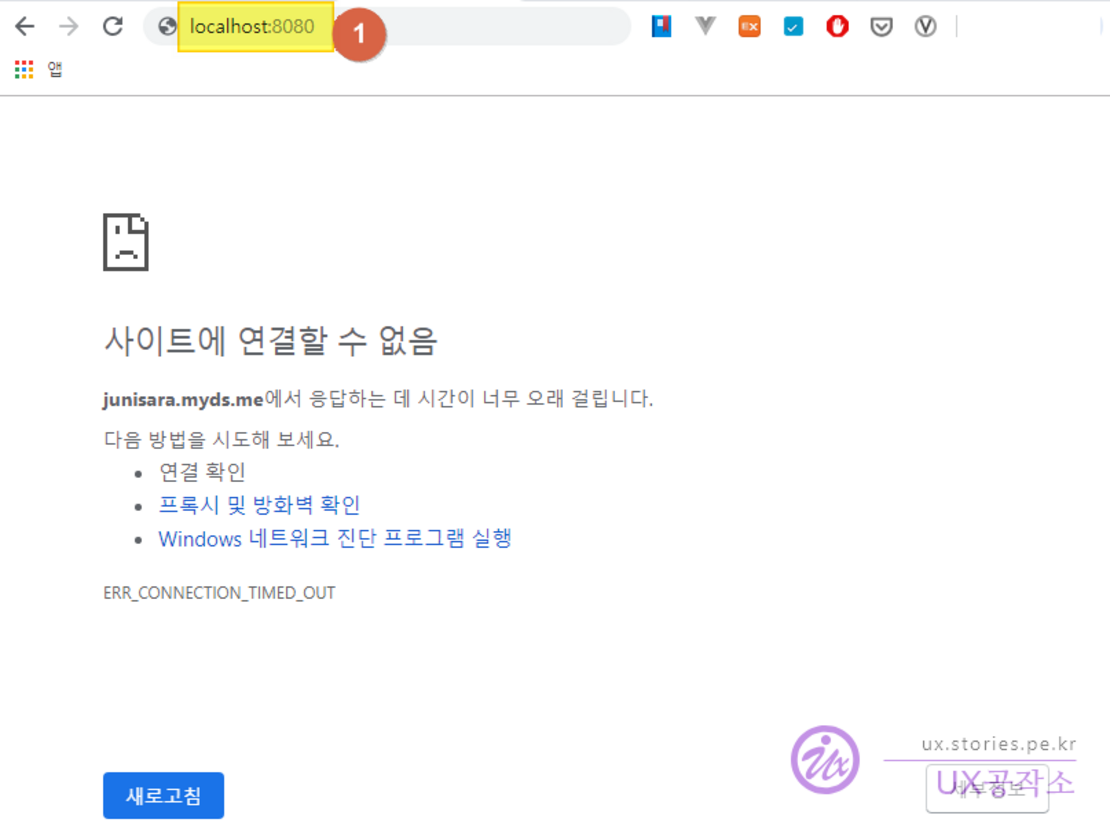Open the gray V-shaped extension icon

(706, 27)
